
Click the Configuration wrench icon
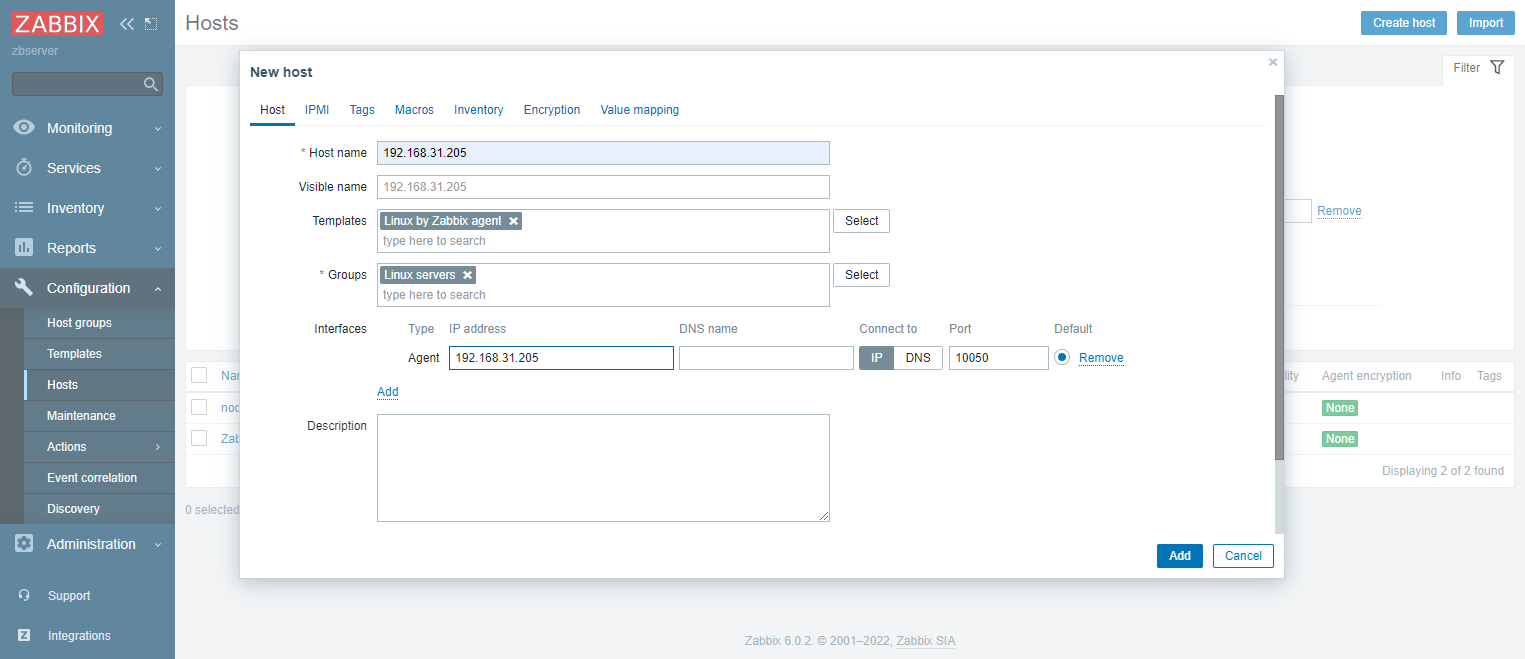coord(24,288)
